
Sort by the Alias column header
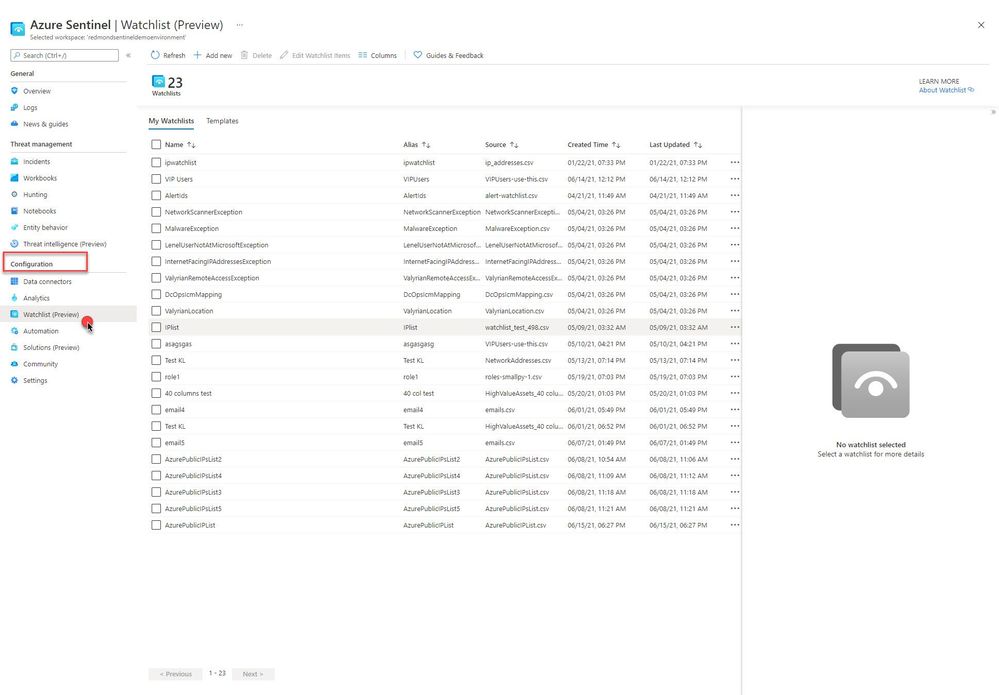click(417, 145)
